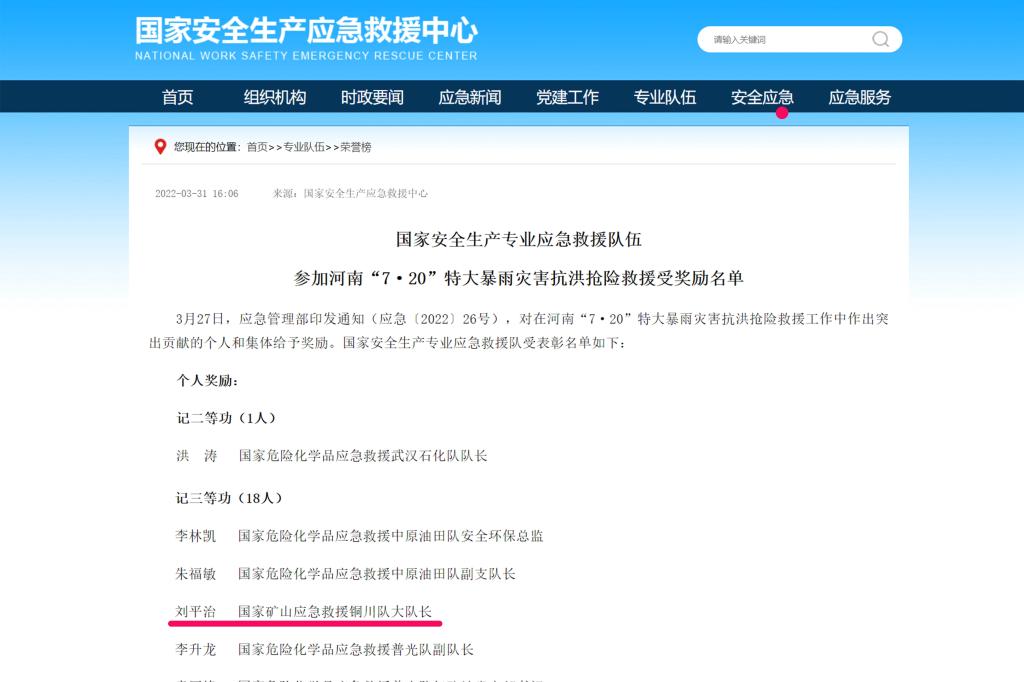Open the 组织机构 navigation menu

click(x=275, y=97)
